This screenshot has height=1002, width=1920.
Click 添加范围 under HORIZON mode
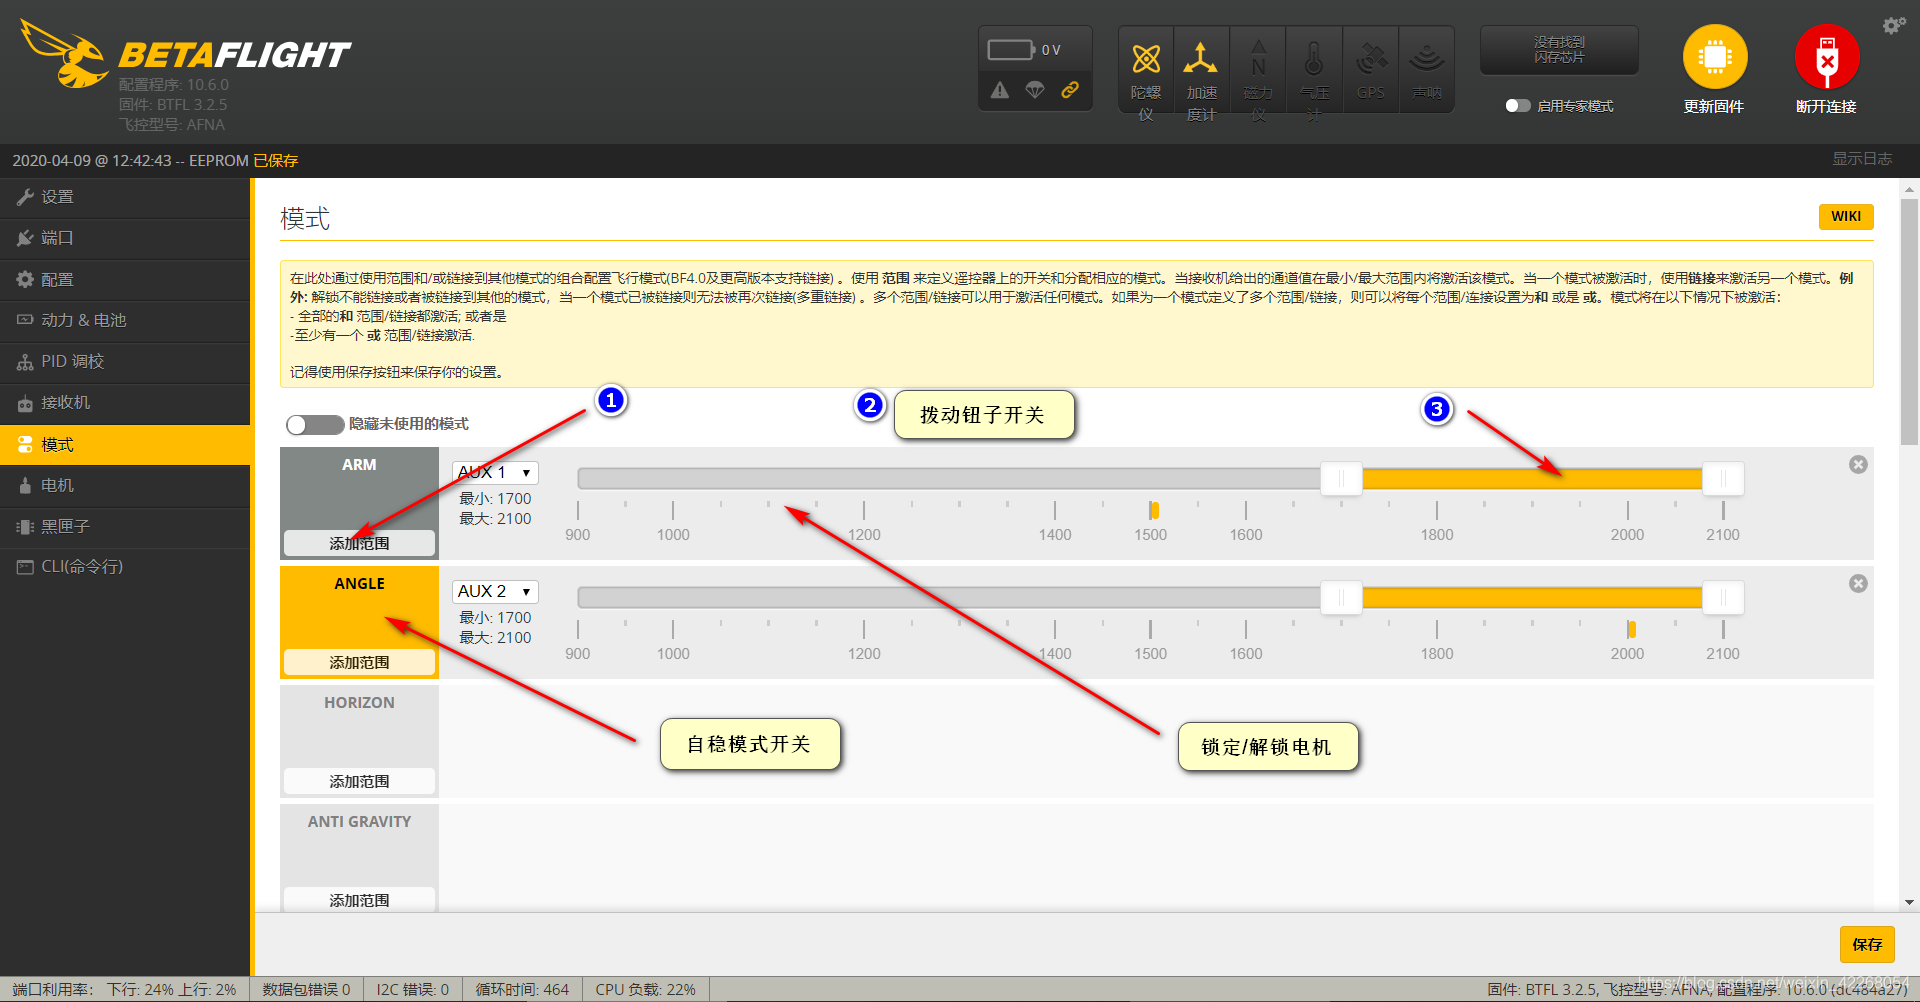(359, 781)
